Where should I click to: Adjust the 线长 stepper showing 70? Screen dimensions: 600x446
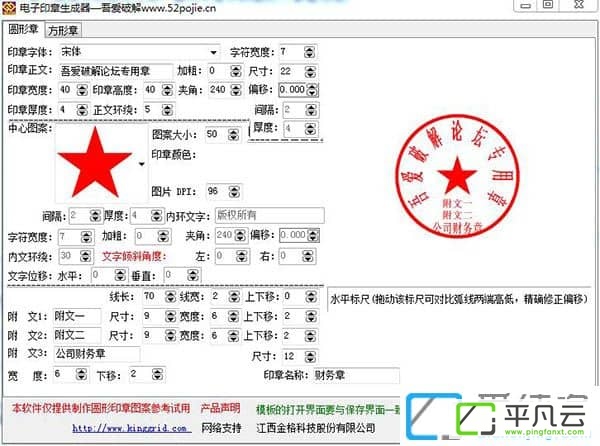pos(170,296)
